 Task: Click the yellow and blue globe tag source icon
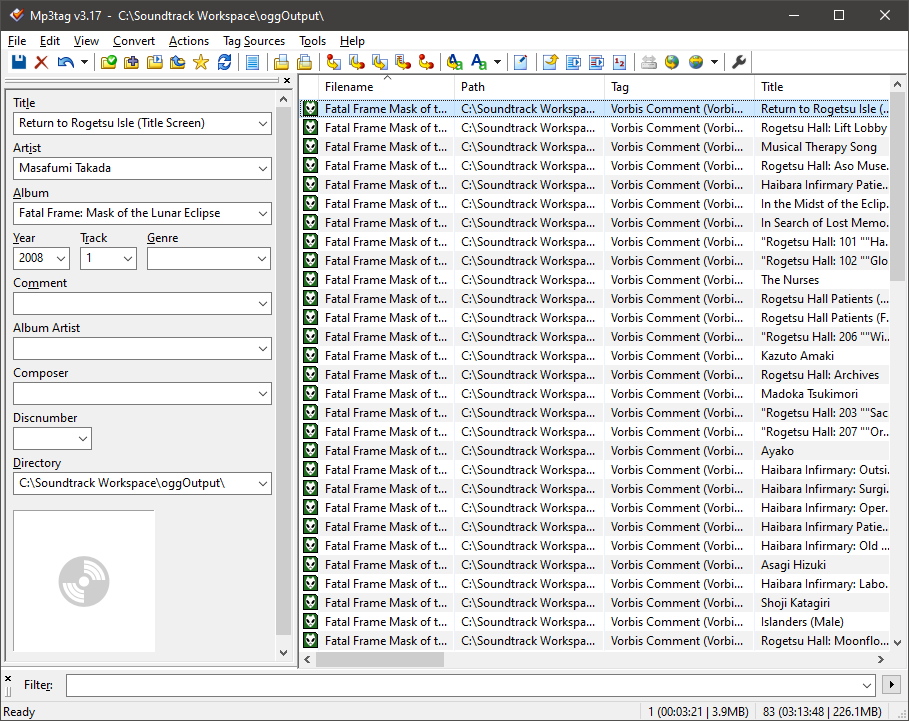696,62
